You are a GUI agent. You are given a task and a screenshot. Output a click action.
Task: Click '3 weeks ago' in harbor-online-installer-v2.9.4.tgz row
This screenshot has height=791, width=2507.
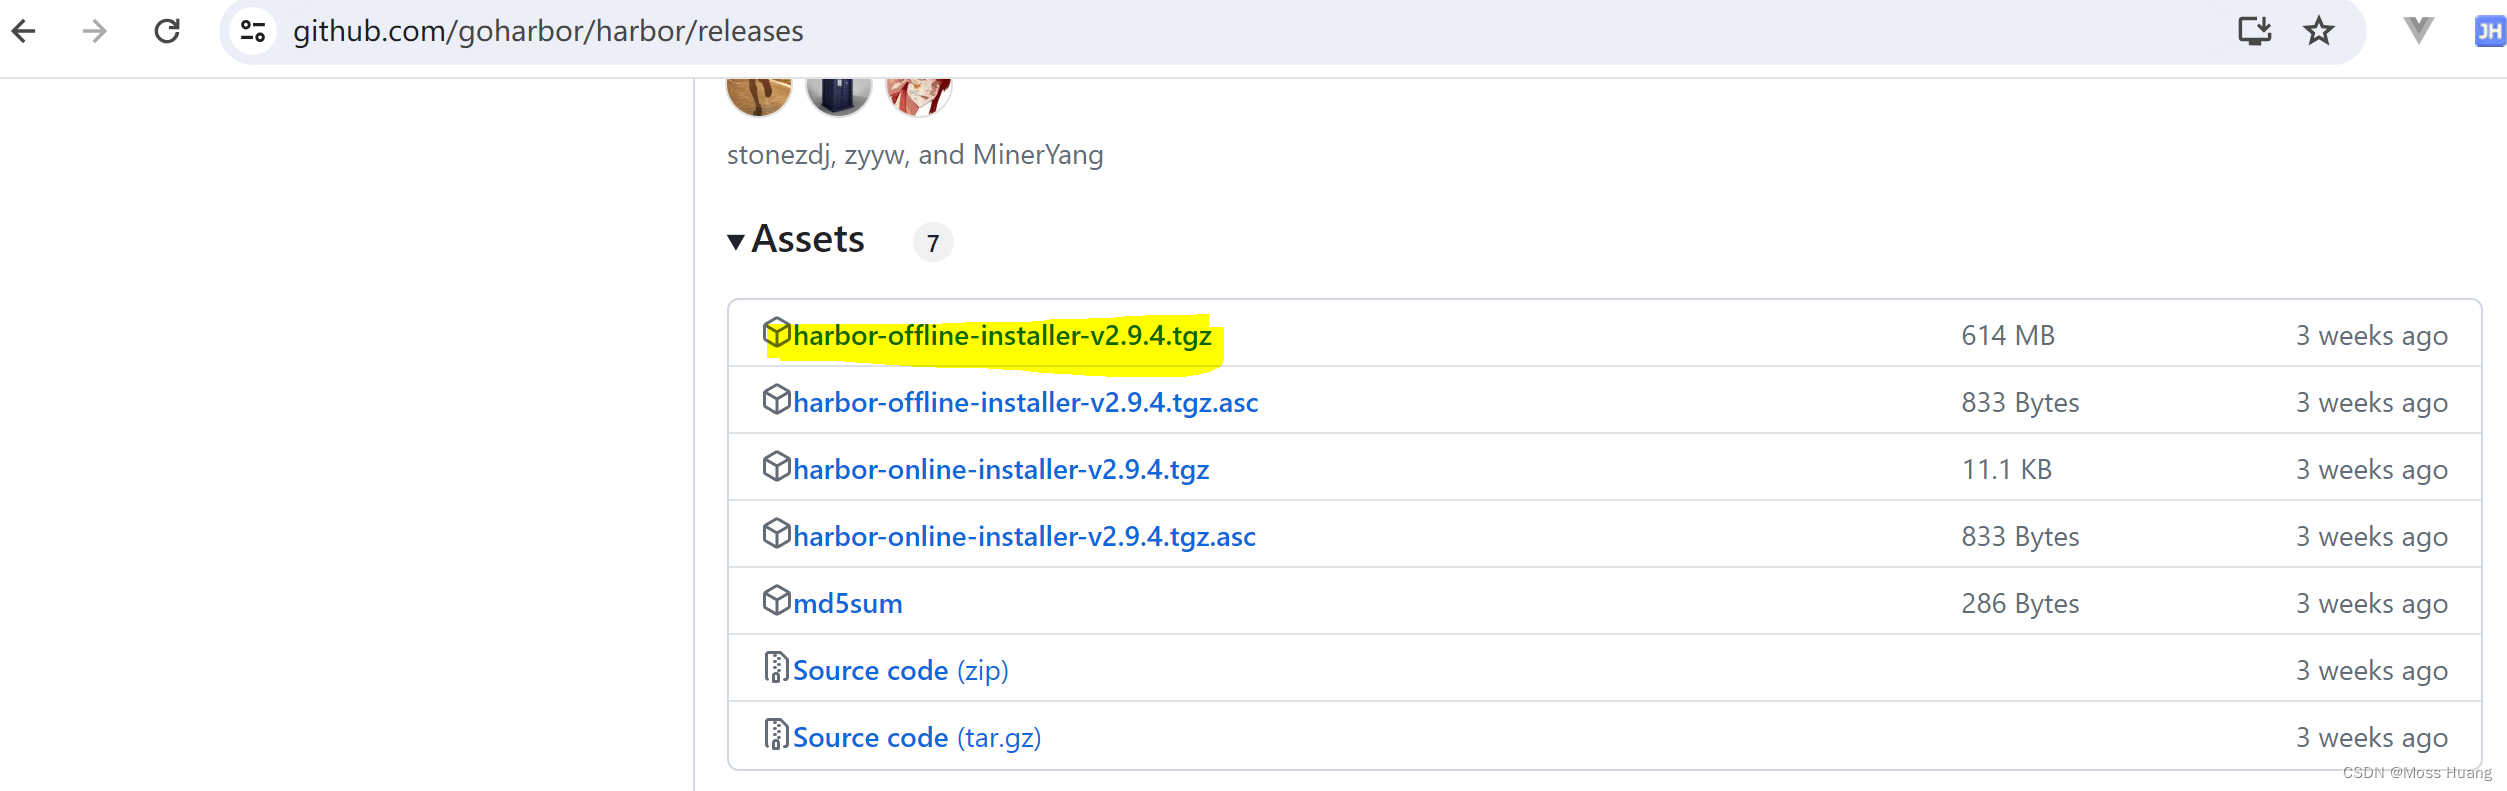[2372, 470]
